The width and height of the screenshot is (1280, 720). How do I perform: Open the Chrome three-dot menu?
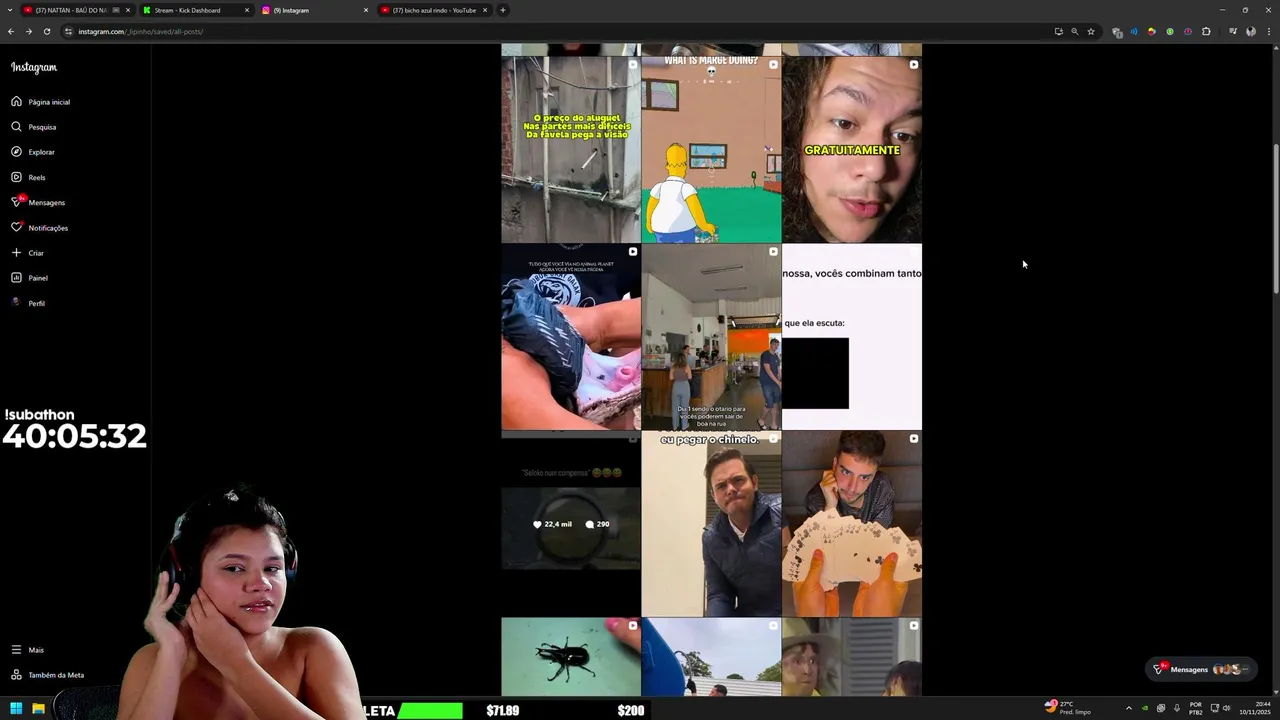(1268, 31)
